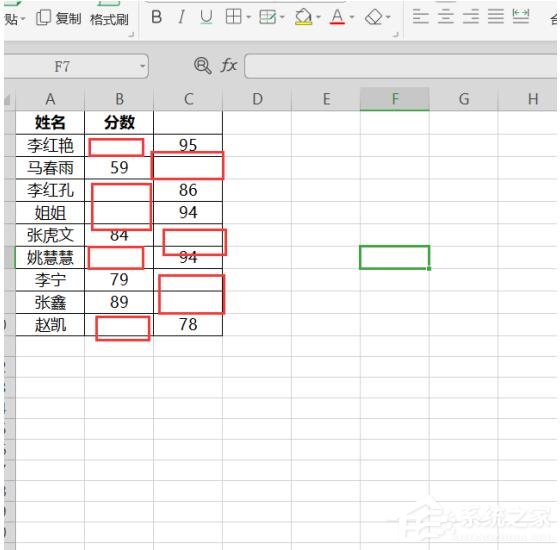Click the formula bar input
560x550 pixels.
pyautogui.click(x=401, y=66)
